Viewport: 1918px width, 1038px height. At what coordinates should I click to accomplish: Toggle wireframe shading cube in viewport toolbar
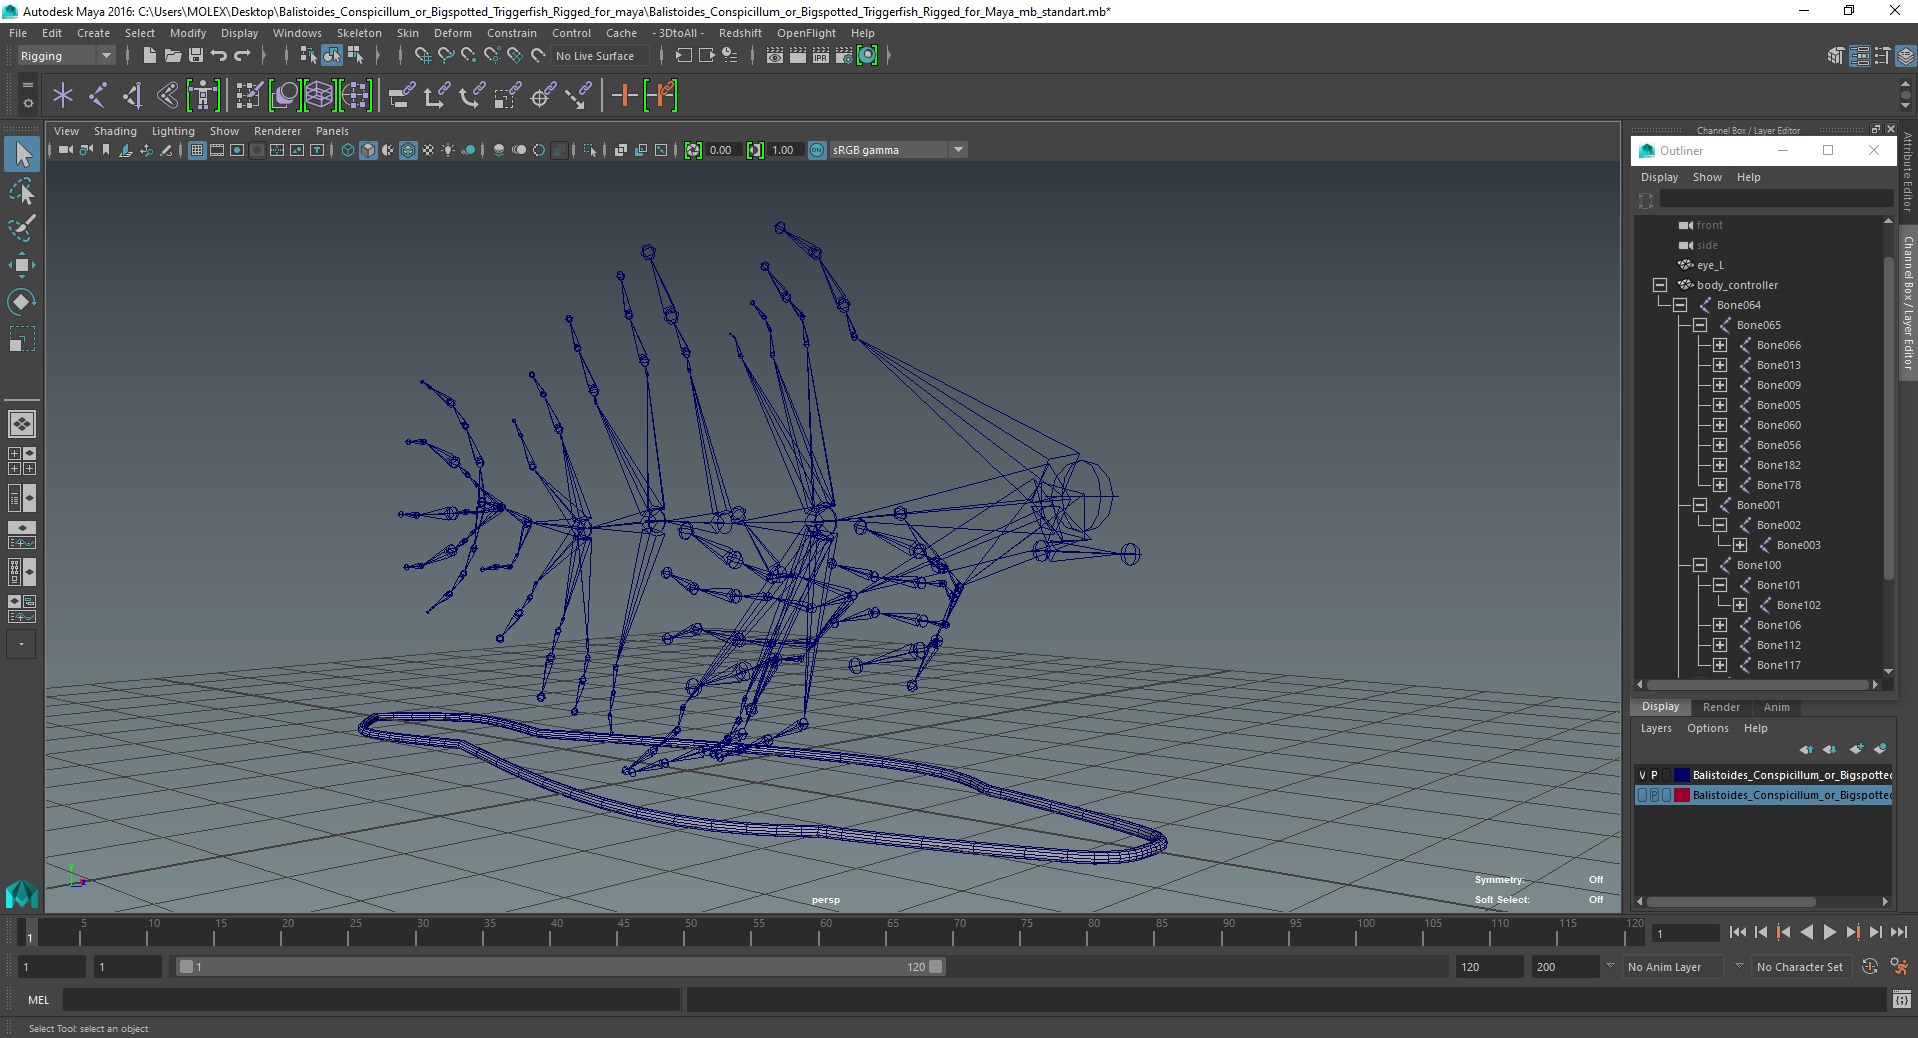pyautogui.click(x=348, y=150)
